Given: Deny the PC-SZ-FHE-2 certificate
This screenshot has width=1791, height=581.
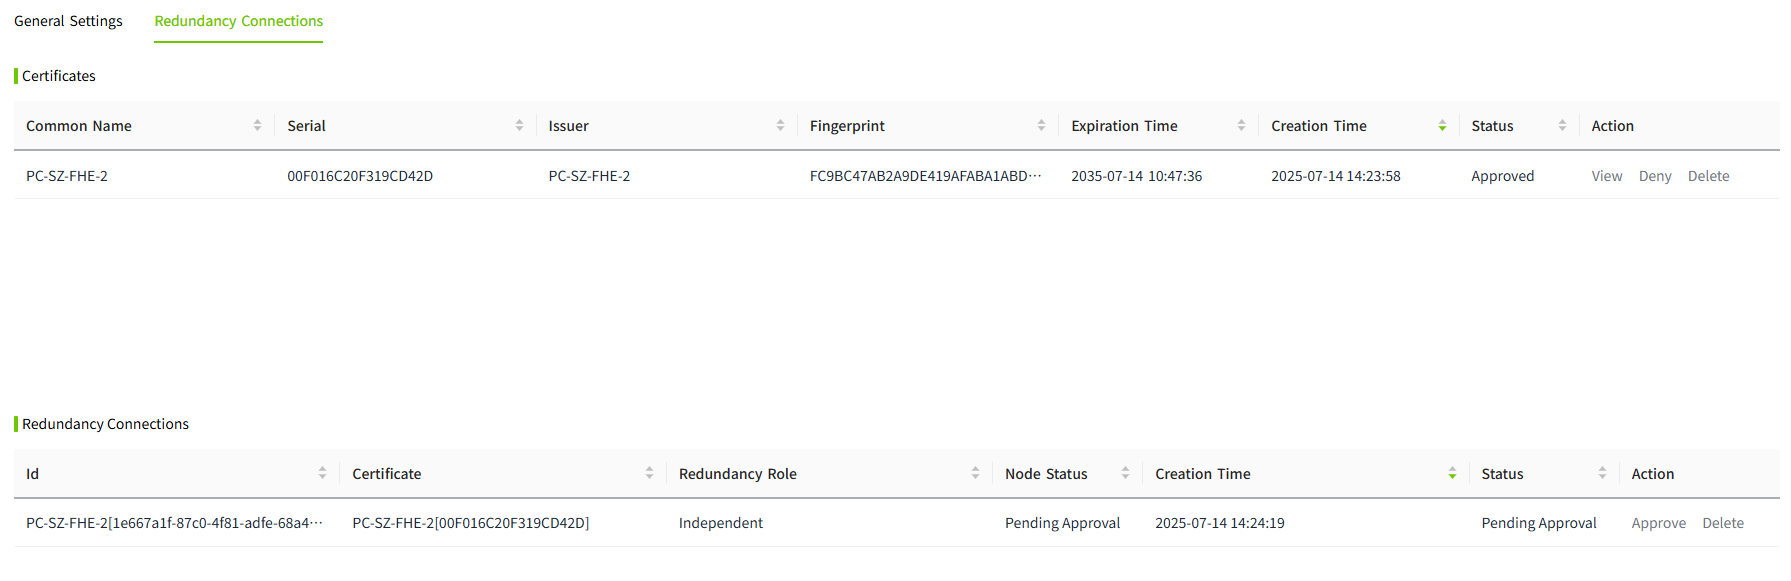Looking at the screenshot, I should pyautogui.click(x=1654, y=176).
